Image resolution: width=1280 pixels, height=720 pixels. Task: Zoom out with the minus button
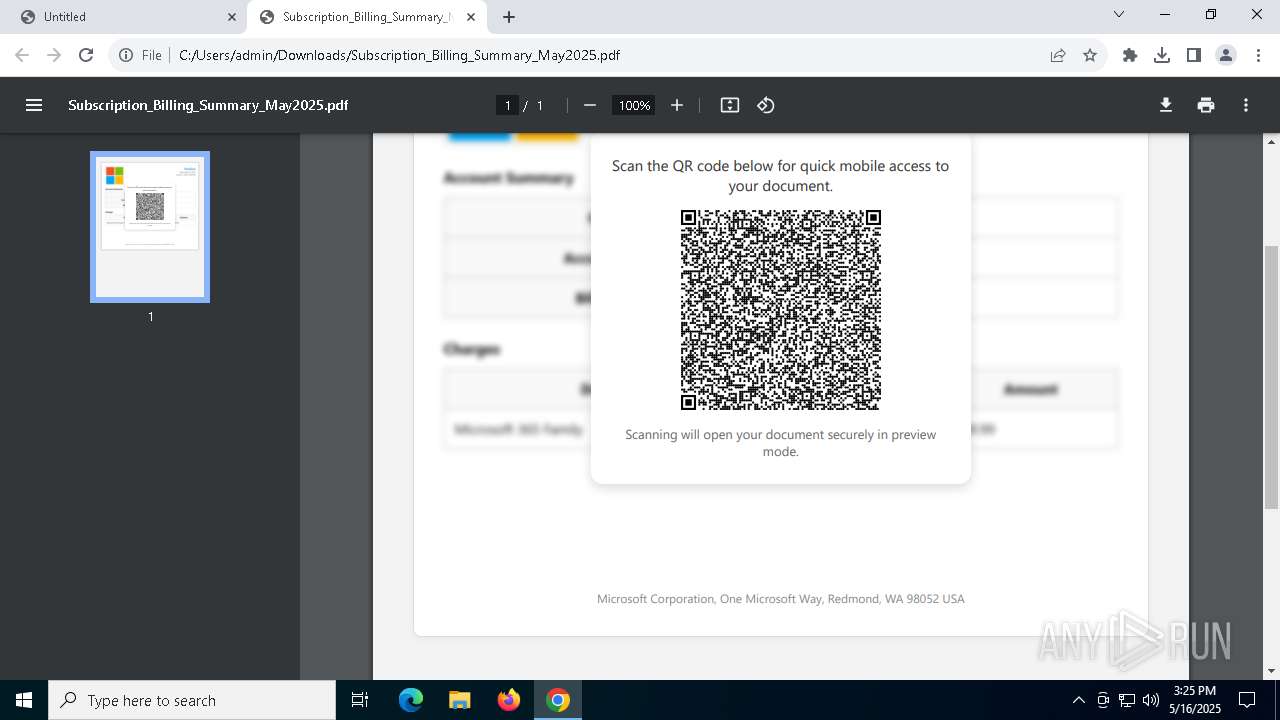[590, 105]
